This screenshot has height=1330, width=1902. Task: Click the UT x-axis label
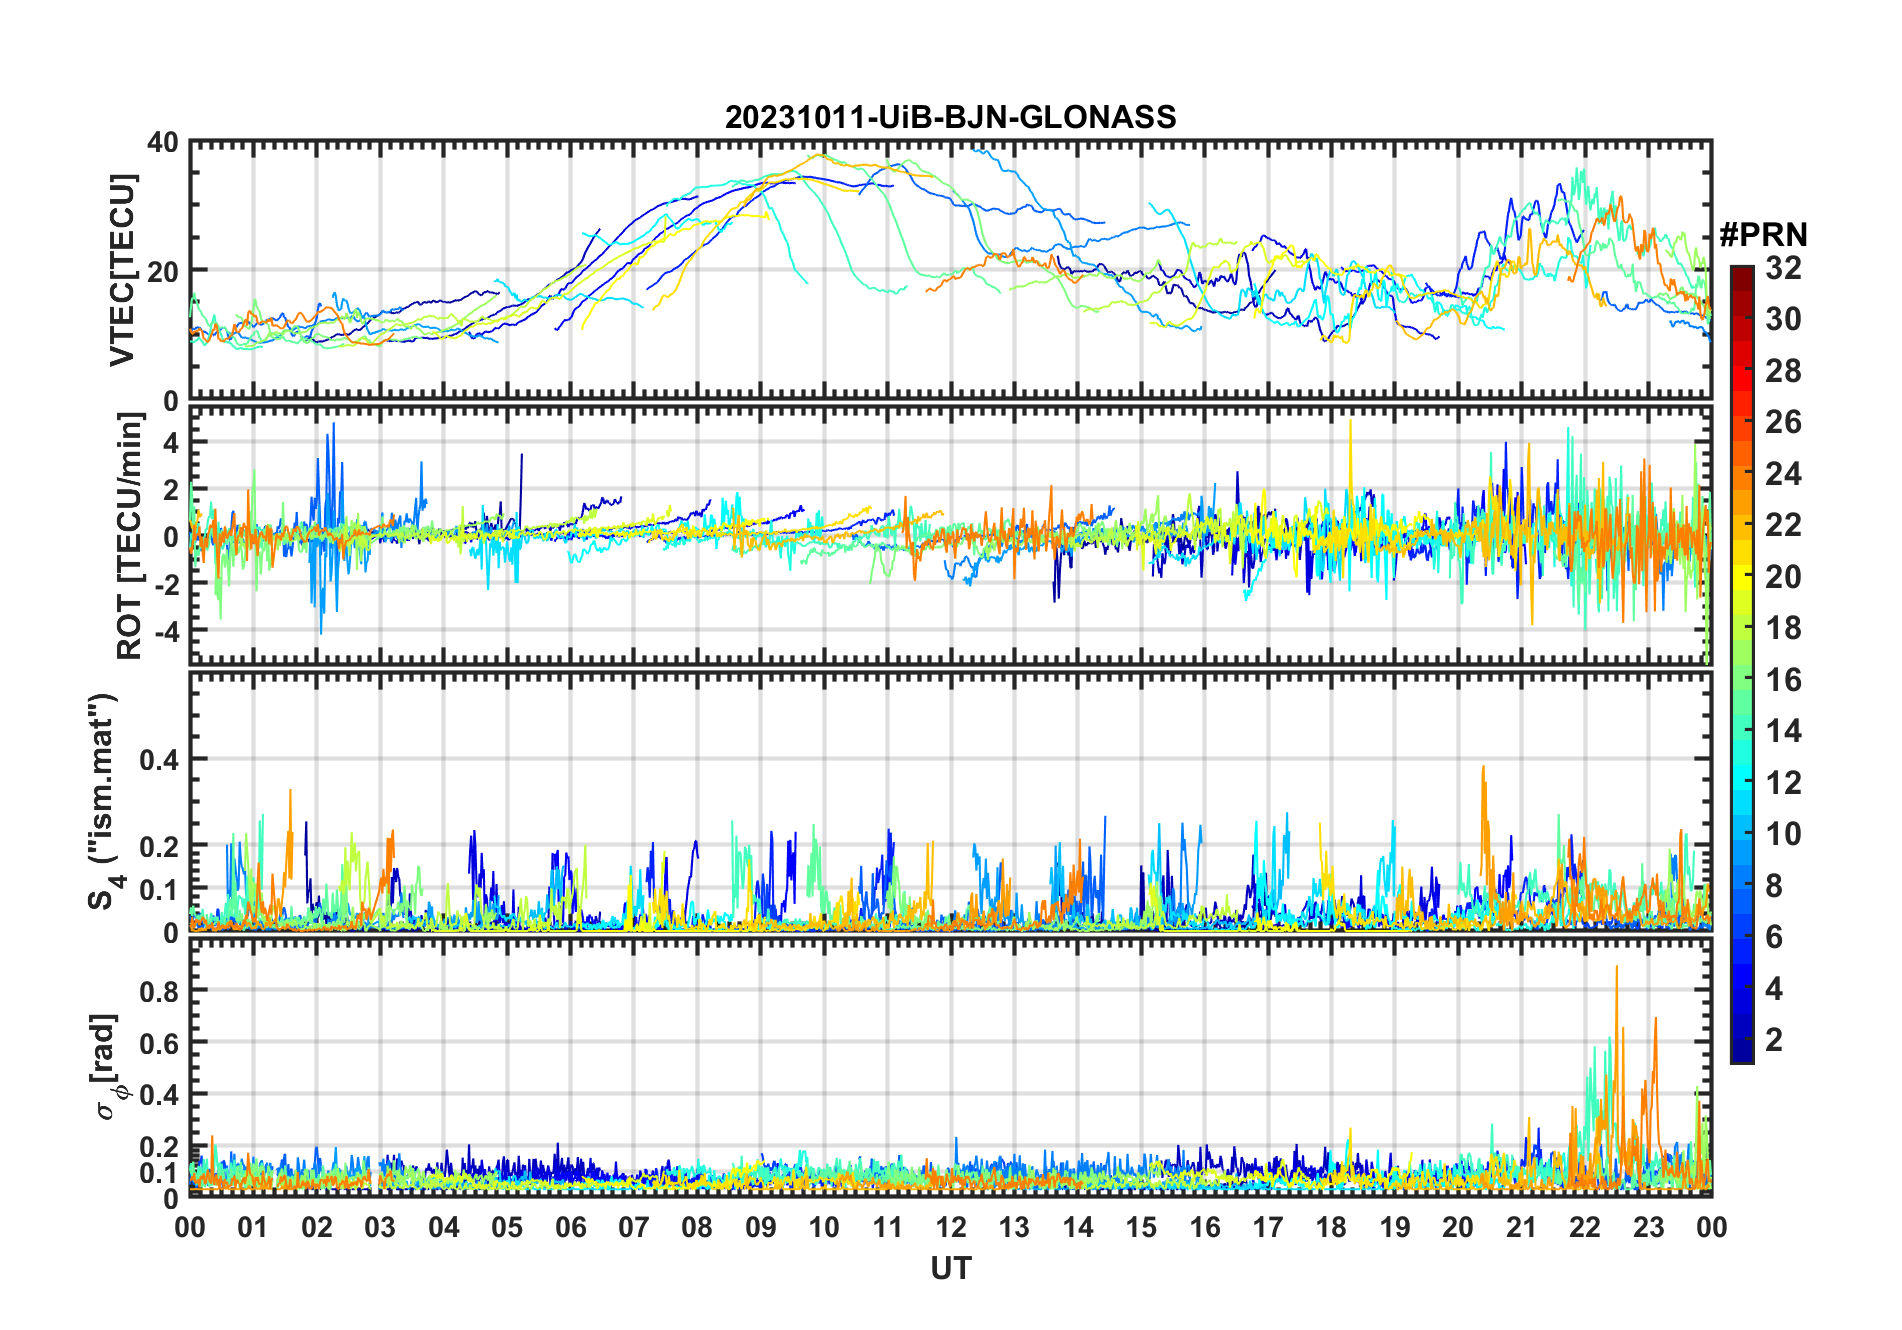click(950, 1269)
